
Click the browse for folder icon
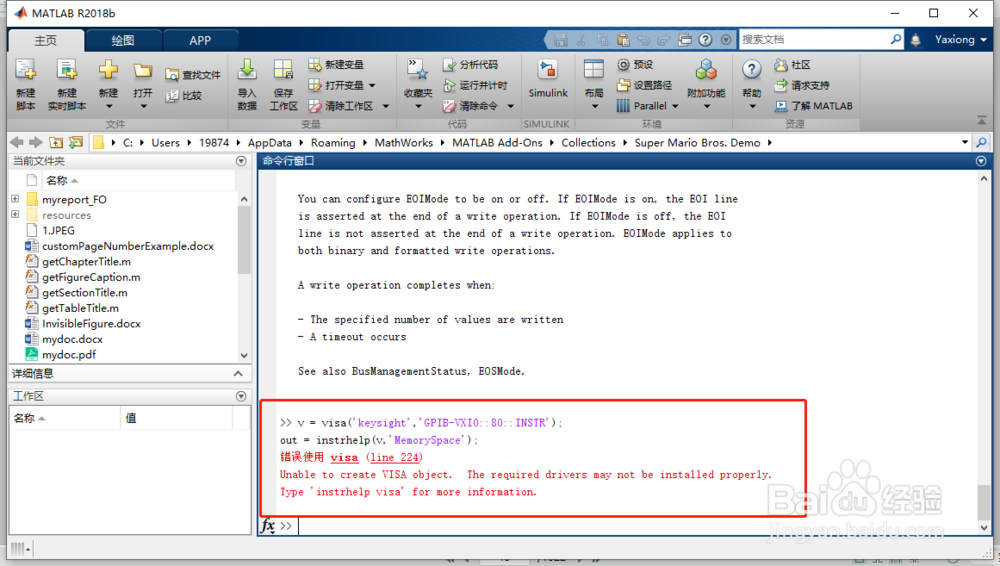pyautogui.click(x=76, y=142)
